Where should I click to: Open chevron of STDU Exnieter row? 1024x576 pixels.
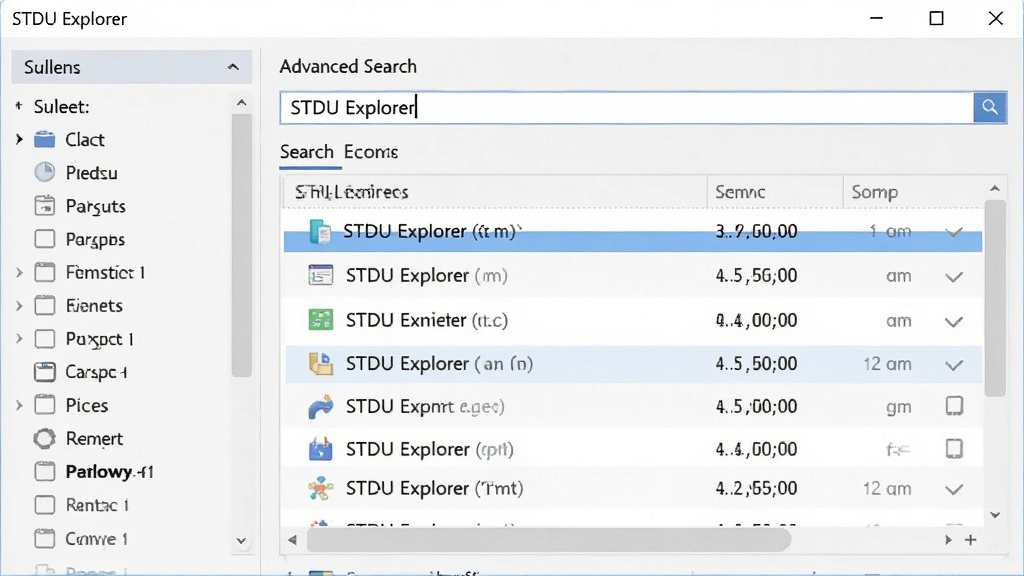point(954,321)
